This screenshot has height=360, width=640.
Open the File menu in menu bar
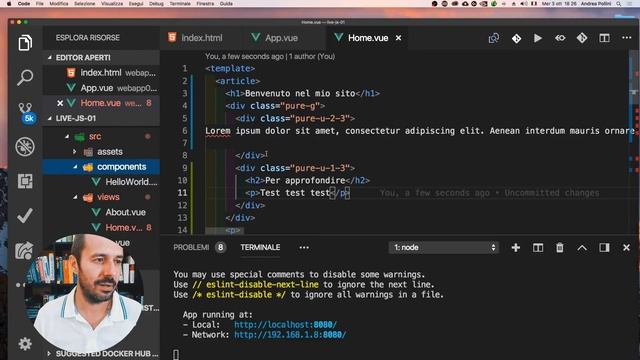[40, 4]
